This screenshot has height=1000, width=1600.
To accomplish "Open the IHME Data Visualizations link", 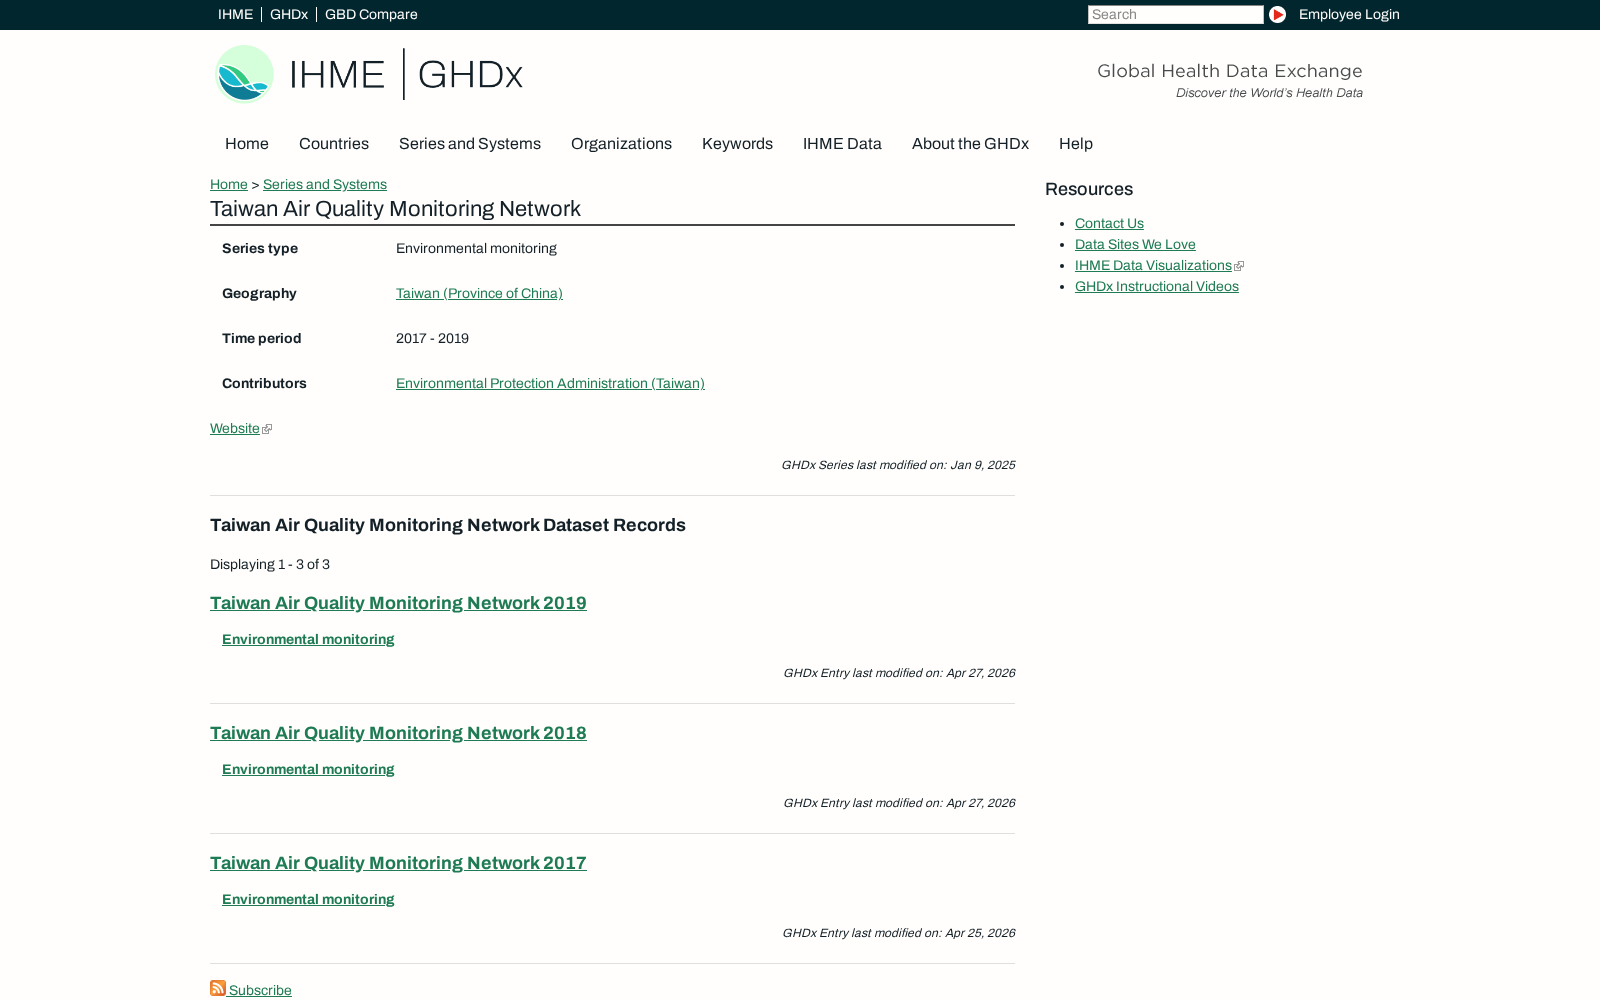I will (1153, 265).
